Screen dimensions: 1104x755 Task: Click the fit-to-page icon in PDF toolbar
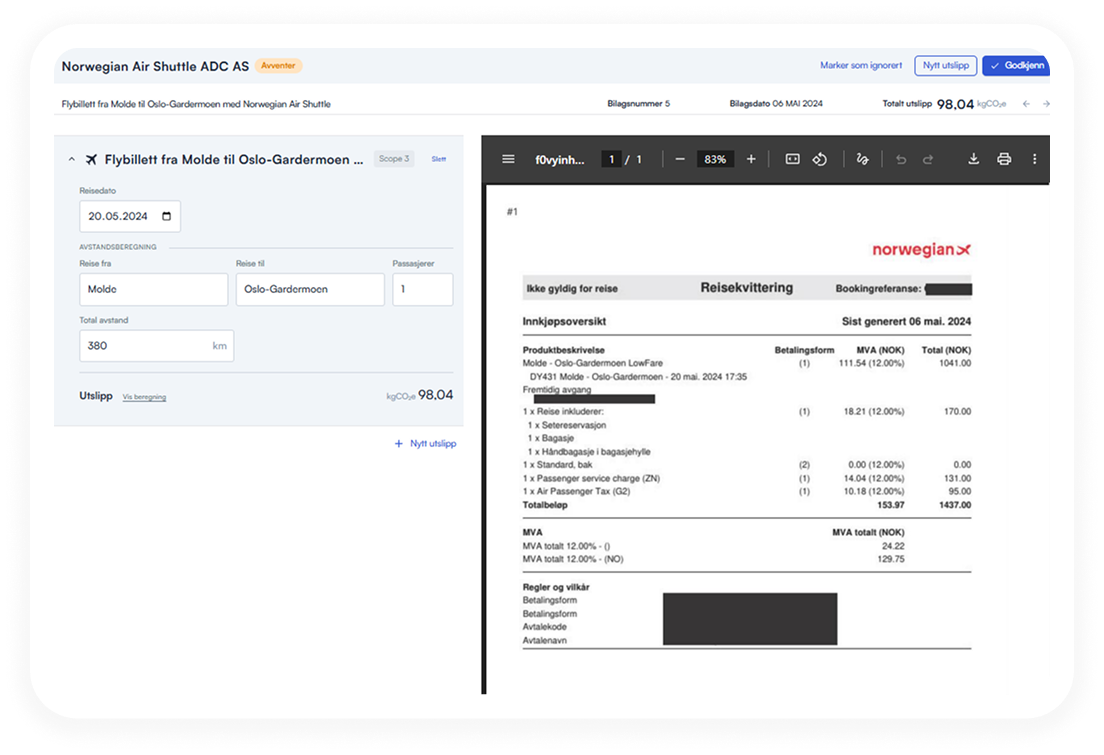point(792,159)
